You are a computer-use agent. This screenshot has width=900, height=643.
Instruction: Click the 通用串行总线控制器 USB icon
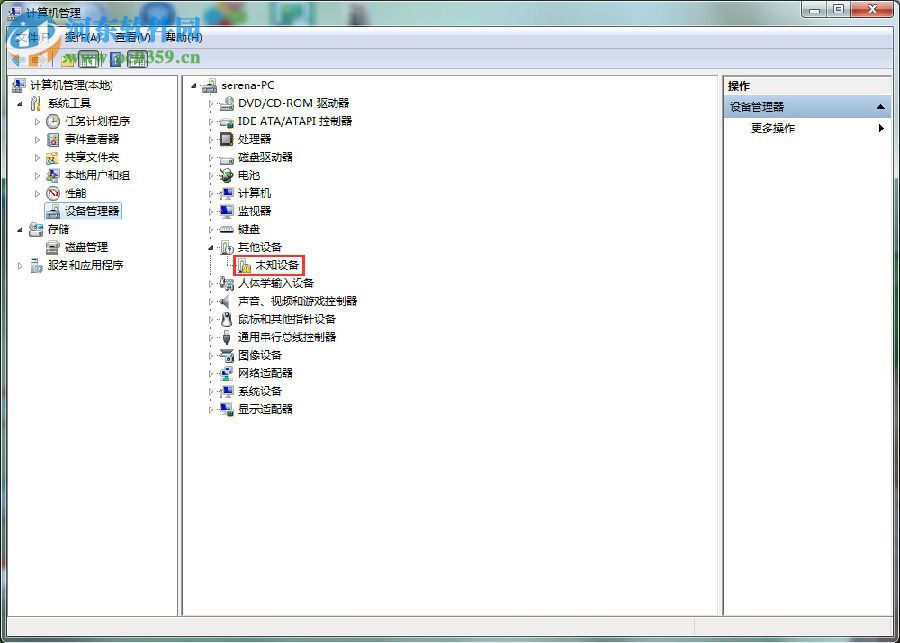(227, 337)
